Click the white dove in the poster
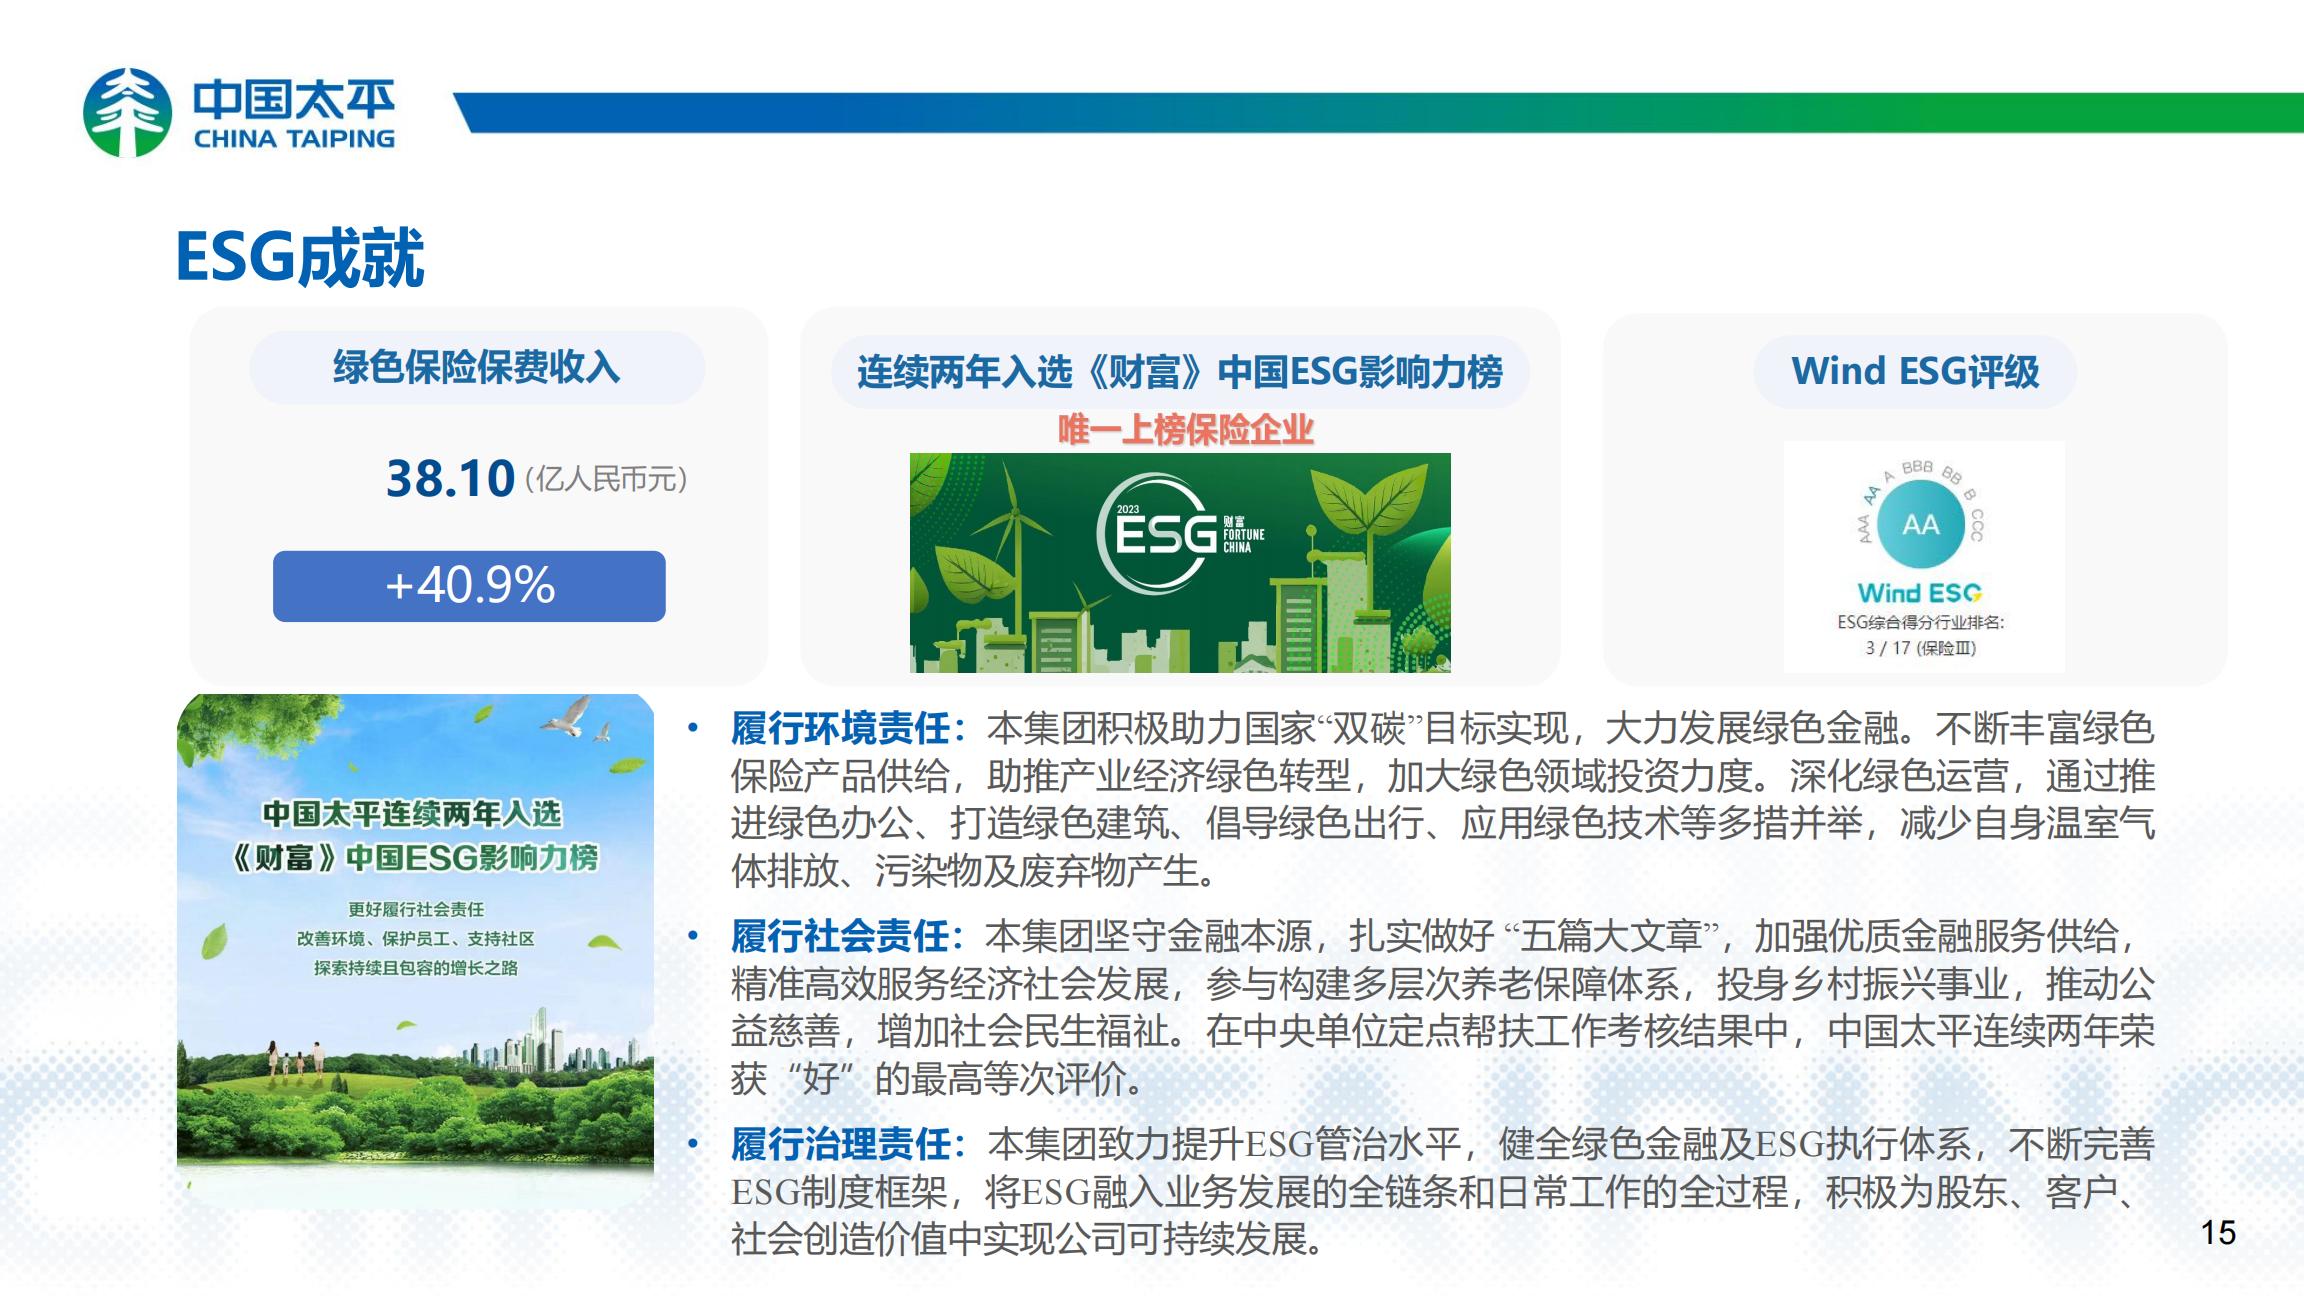The width and height of the screenshot is (2304, 1296). pos(568,716)
